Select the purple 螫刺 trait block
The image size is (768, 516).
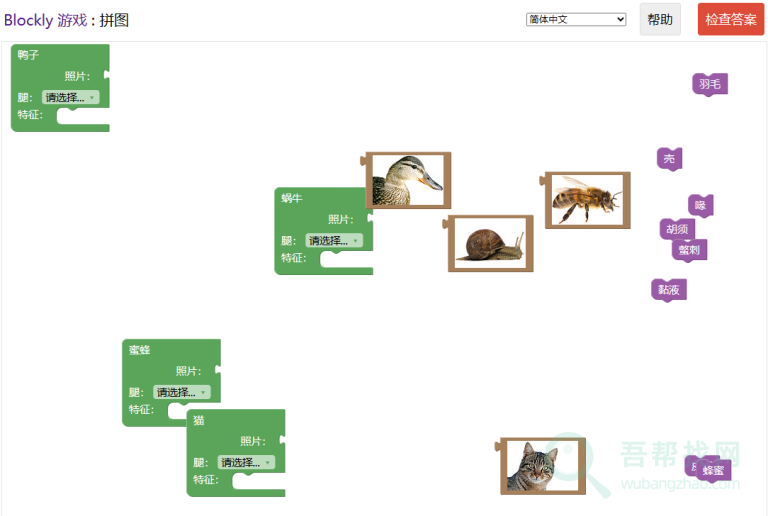pyautogui.click(x=691, y=250)
